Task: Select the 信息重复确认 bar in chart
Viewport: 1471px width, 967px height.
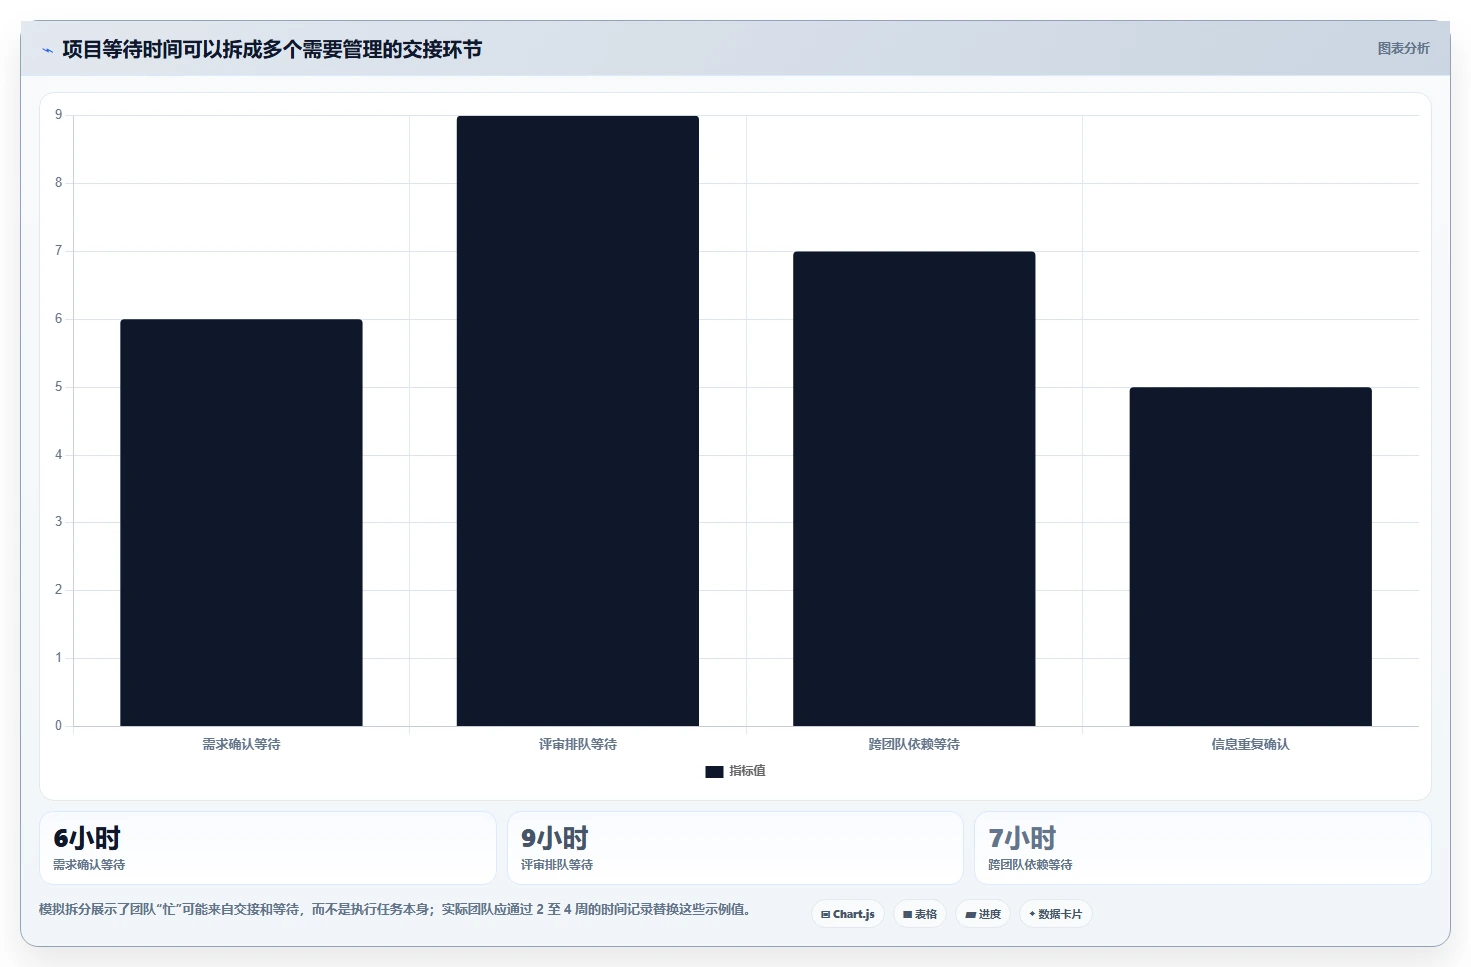Action: [x=1250, y=556]
